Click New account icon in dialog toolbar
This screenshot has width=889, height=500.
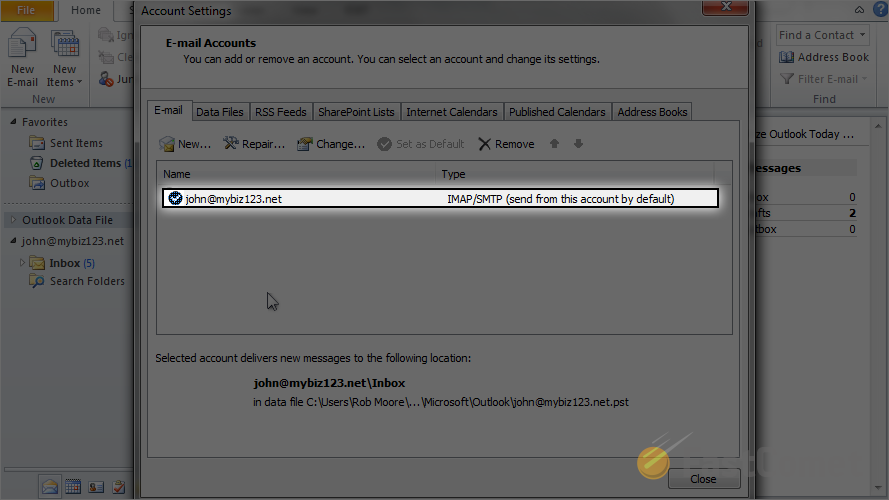[x=167, y=144]
